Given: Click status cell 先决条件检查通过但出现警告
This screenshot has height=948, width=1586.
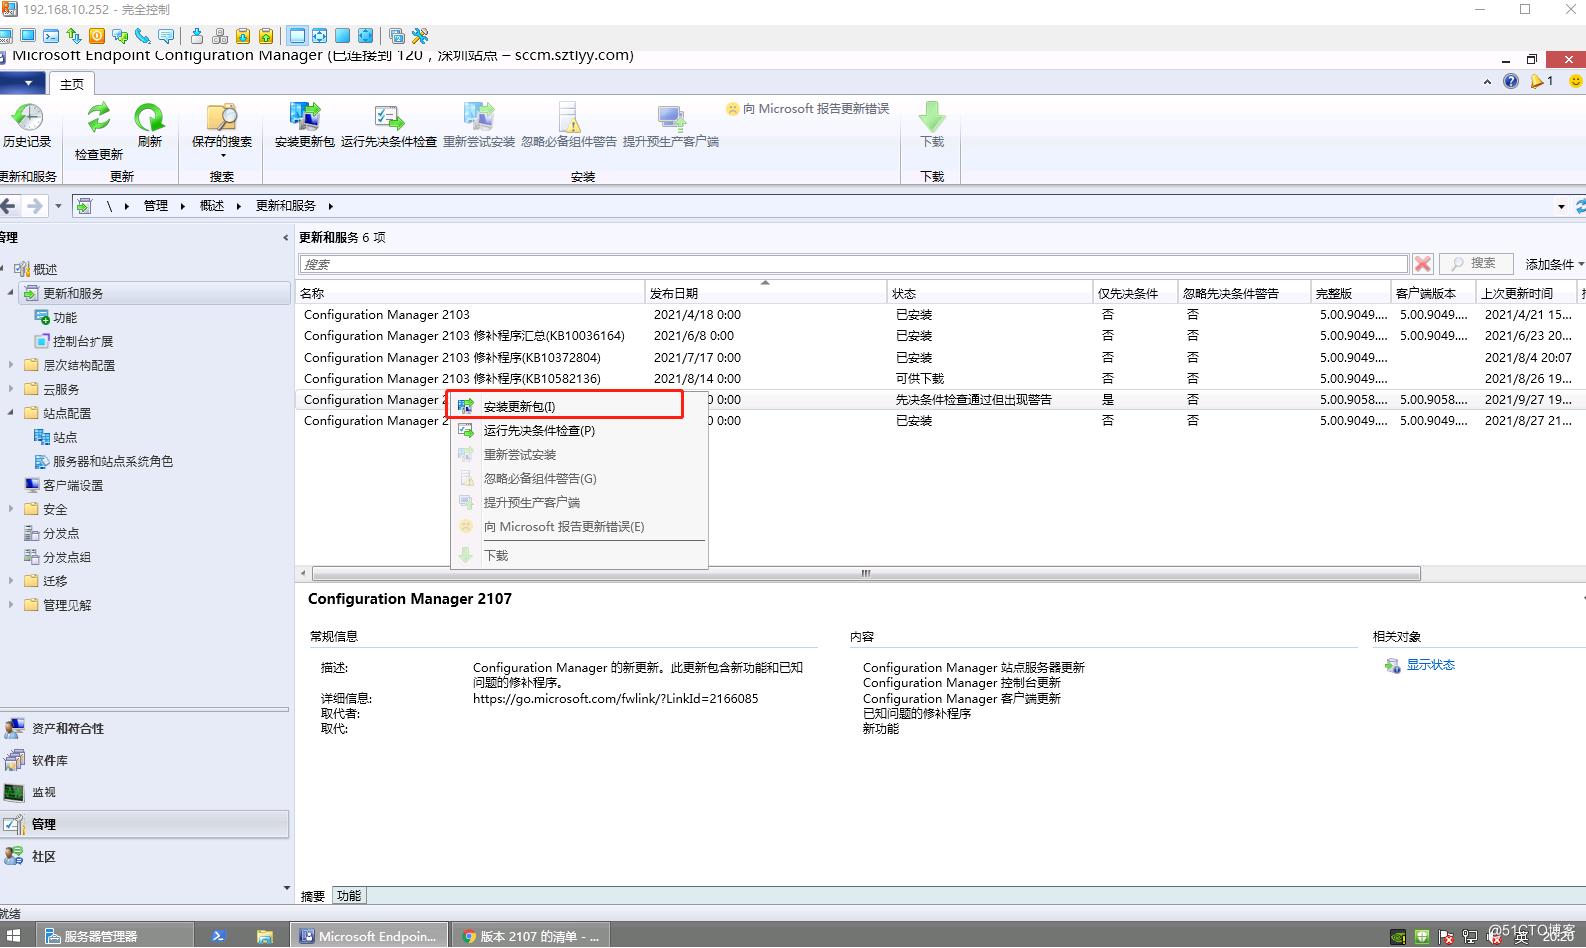Looking at the screenshot, I should pos(973,399).
